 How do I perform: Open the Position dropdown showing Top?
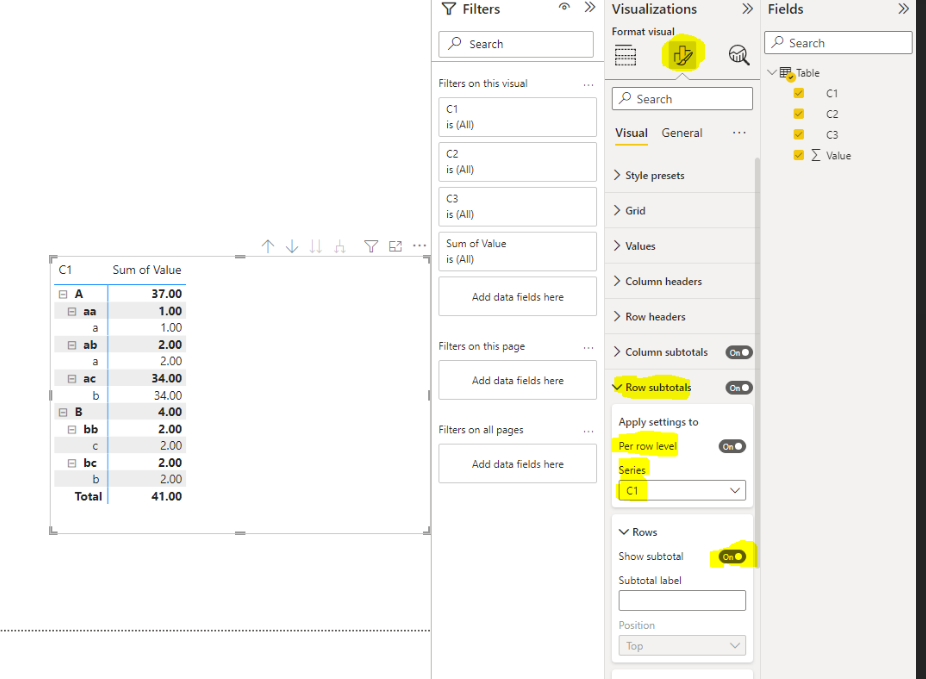tap(682, 646)
